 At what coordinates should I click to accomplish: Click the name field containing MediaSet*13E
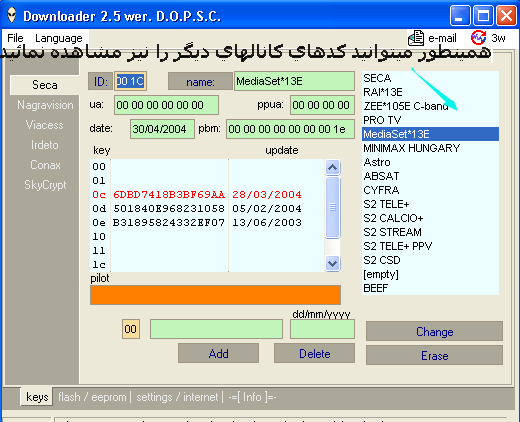point(294,81)
